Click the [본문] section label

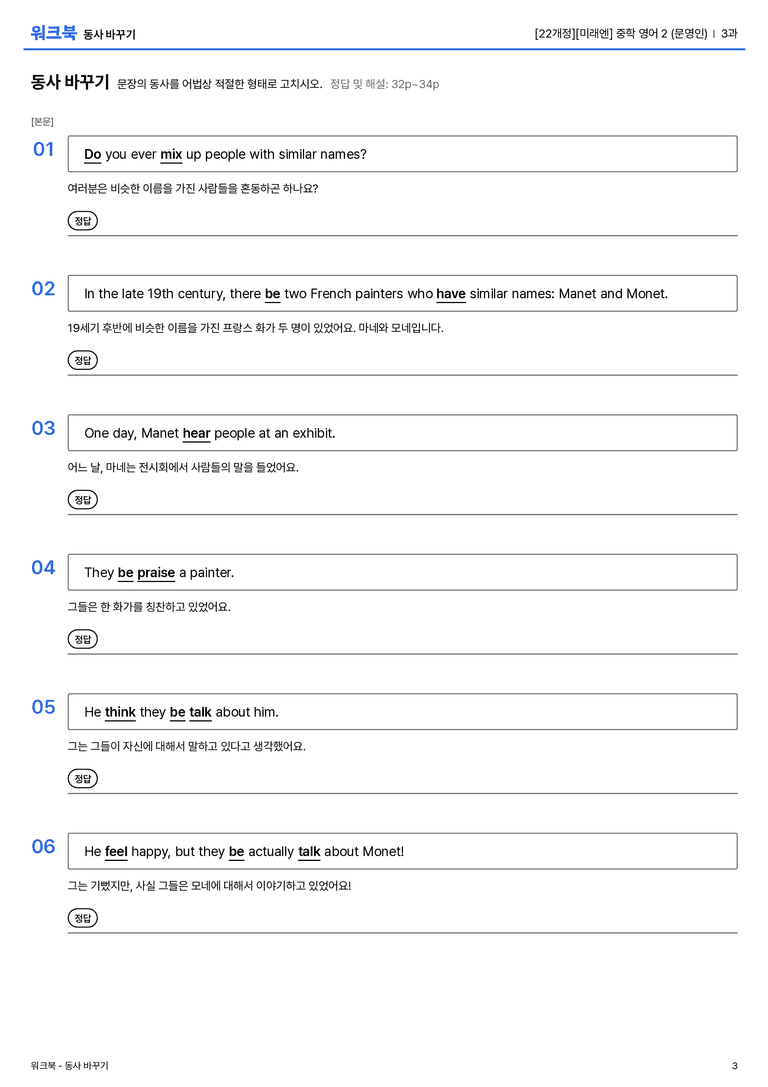click(42, 122)
